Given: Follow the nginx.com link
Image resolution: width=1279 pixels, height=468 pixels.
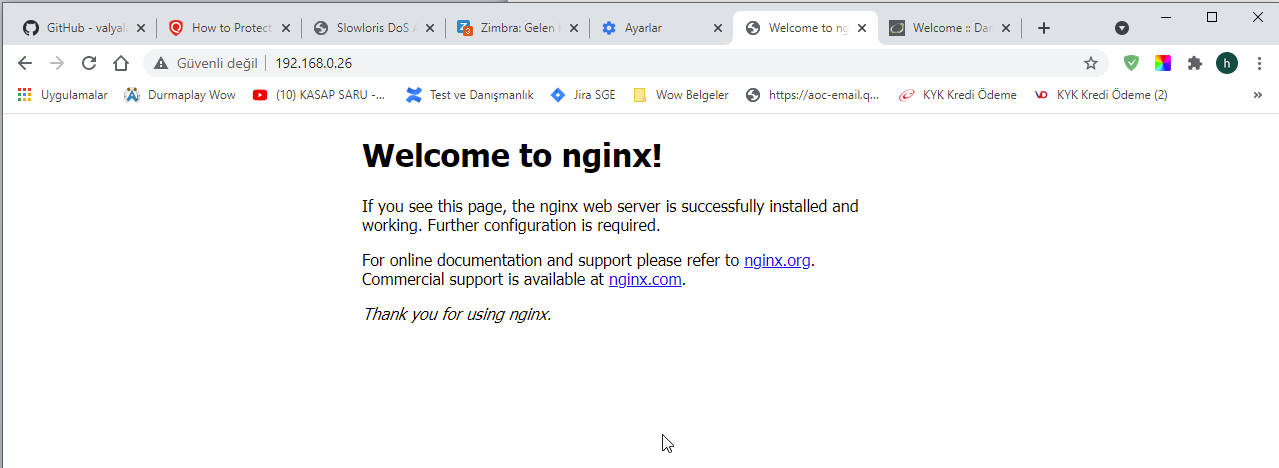Looking at the screenshot, I should [645, 280].
